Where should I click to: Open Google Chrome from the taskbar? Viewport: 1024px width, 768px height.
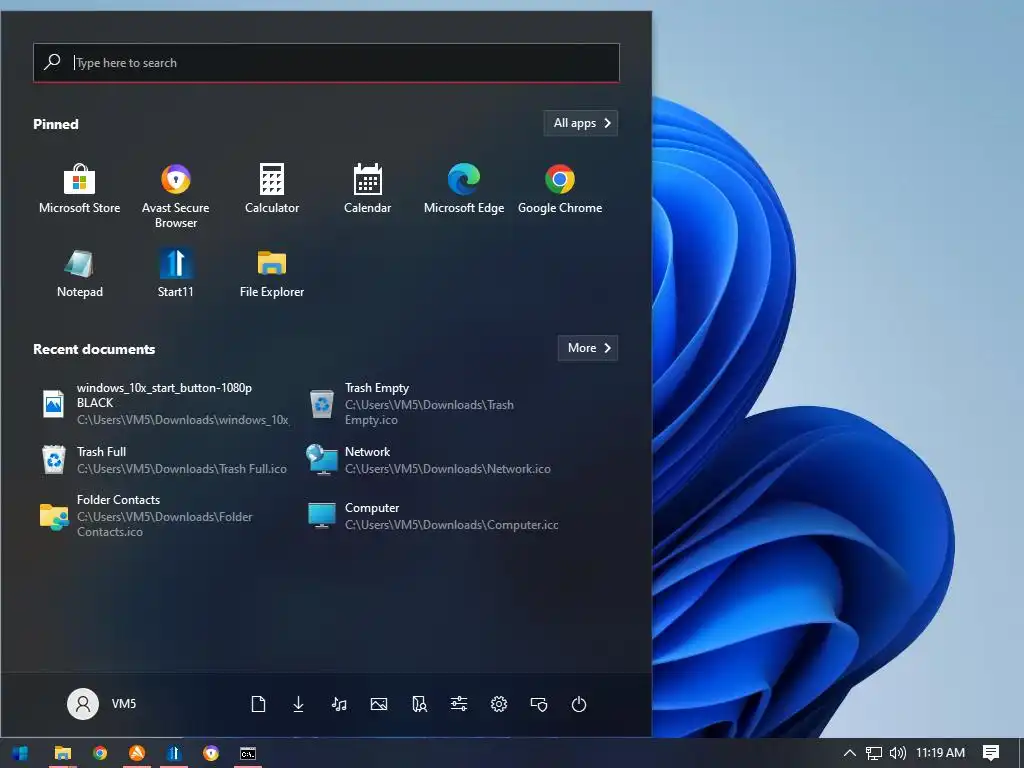click(x=99, y=753)
